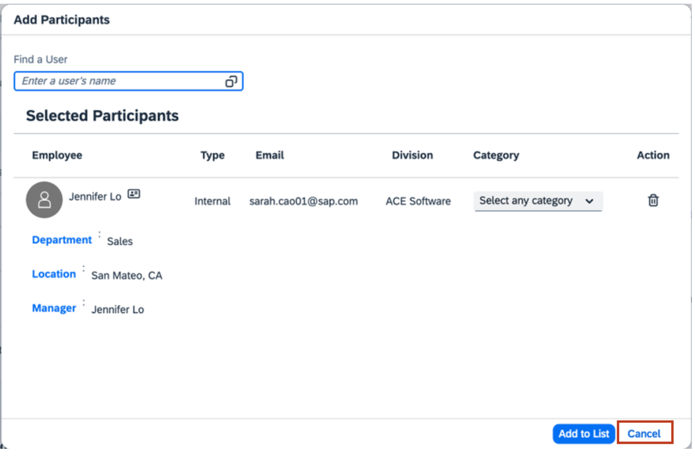Click Jennifer Lo's avatar icon
695x458 pixels.
pyautogui.click(x=44, y=200)
